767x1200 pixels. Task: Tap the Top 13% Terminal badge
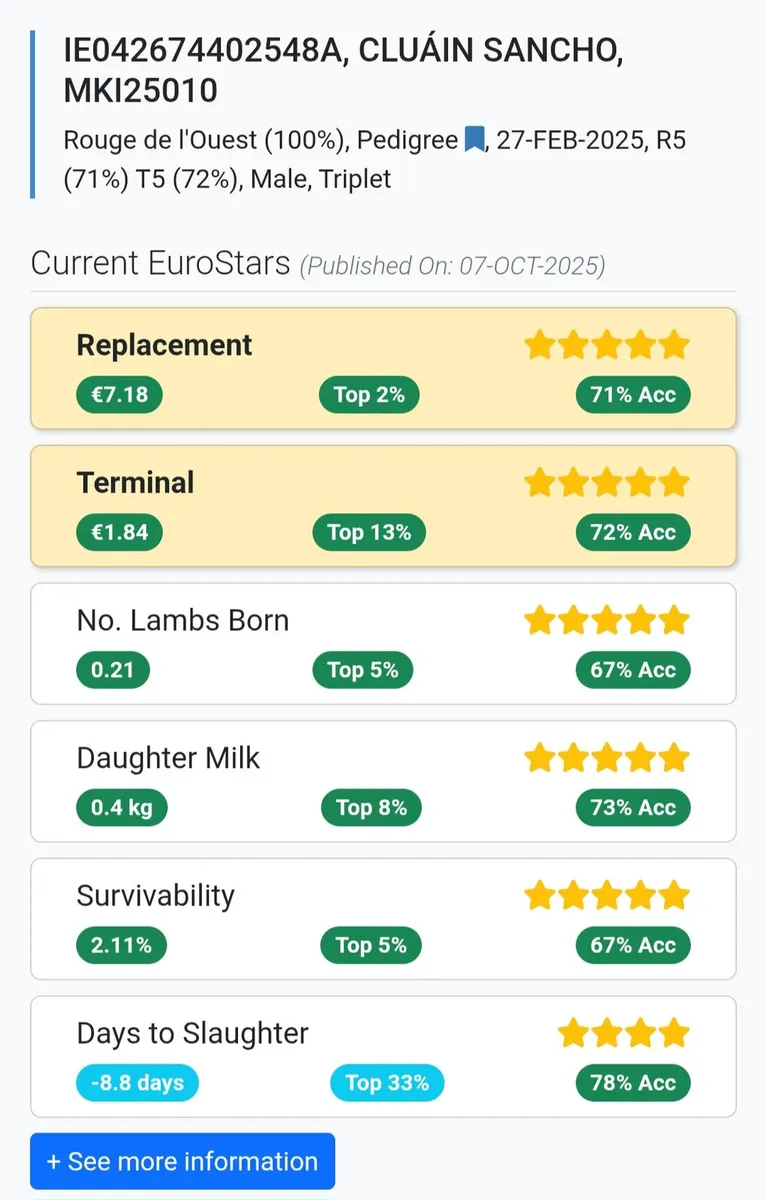[x=369, y=533]
